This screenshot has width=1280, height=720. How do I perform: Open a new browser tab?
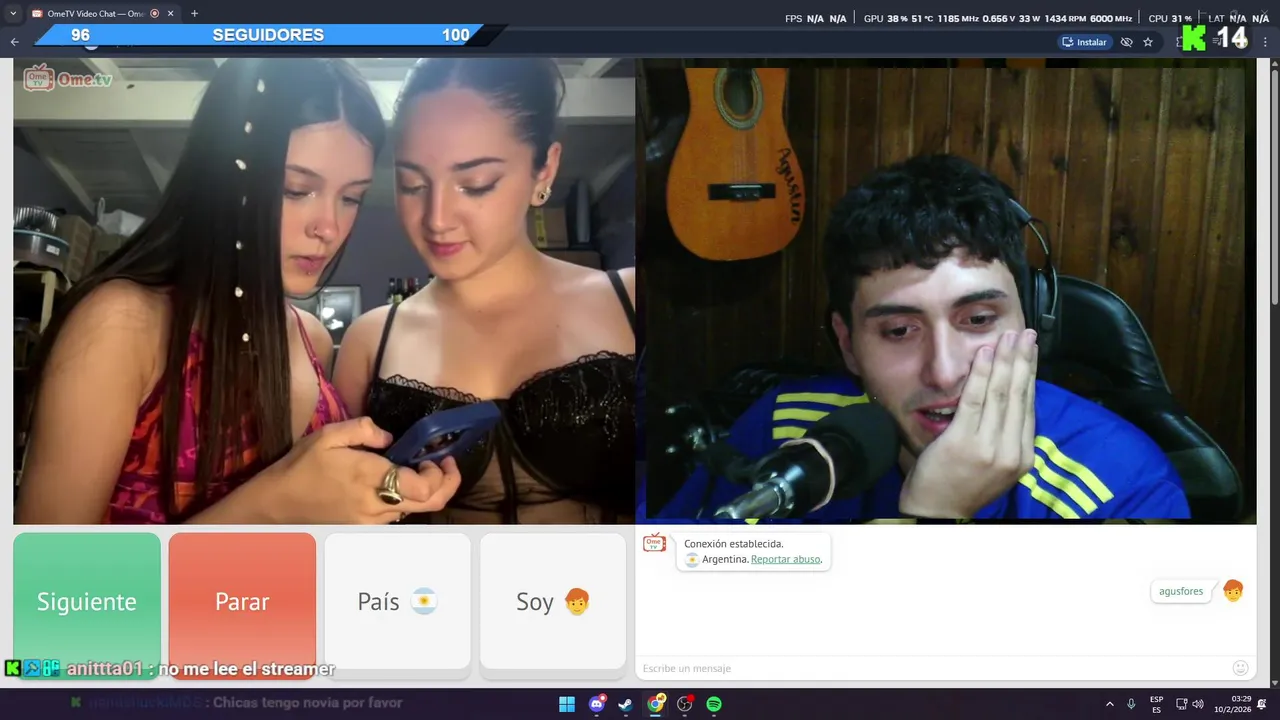[x=194, y=13]
